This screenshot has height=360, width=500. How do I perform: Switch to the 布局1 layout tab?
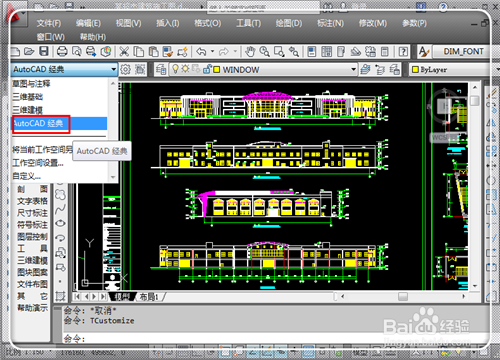149,297
